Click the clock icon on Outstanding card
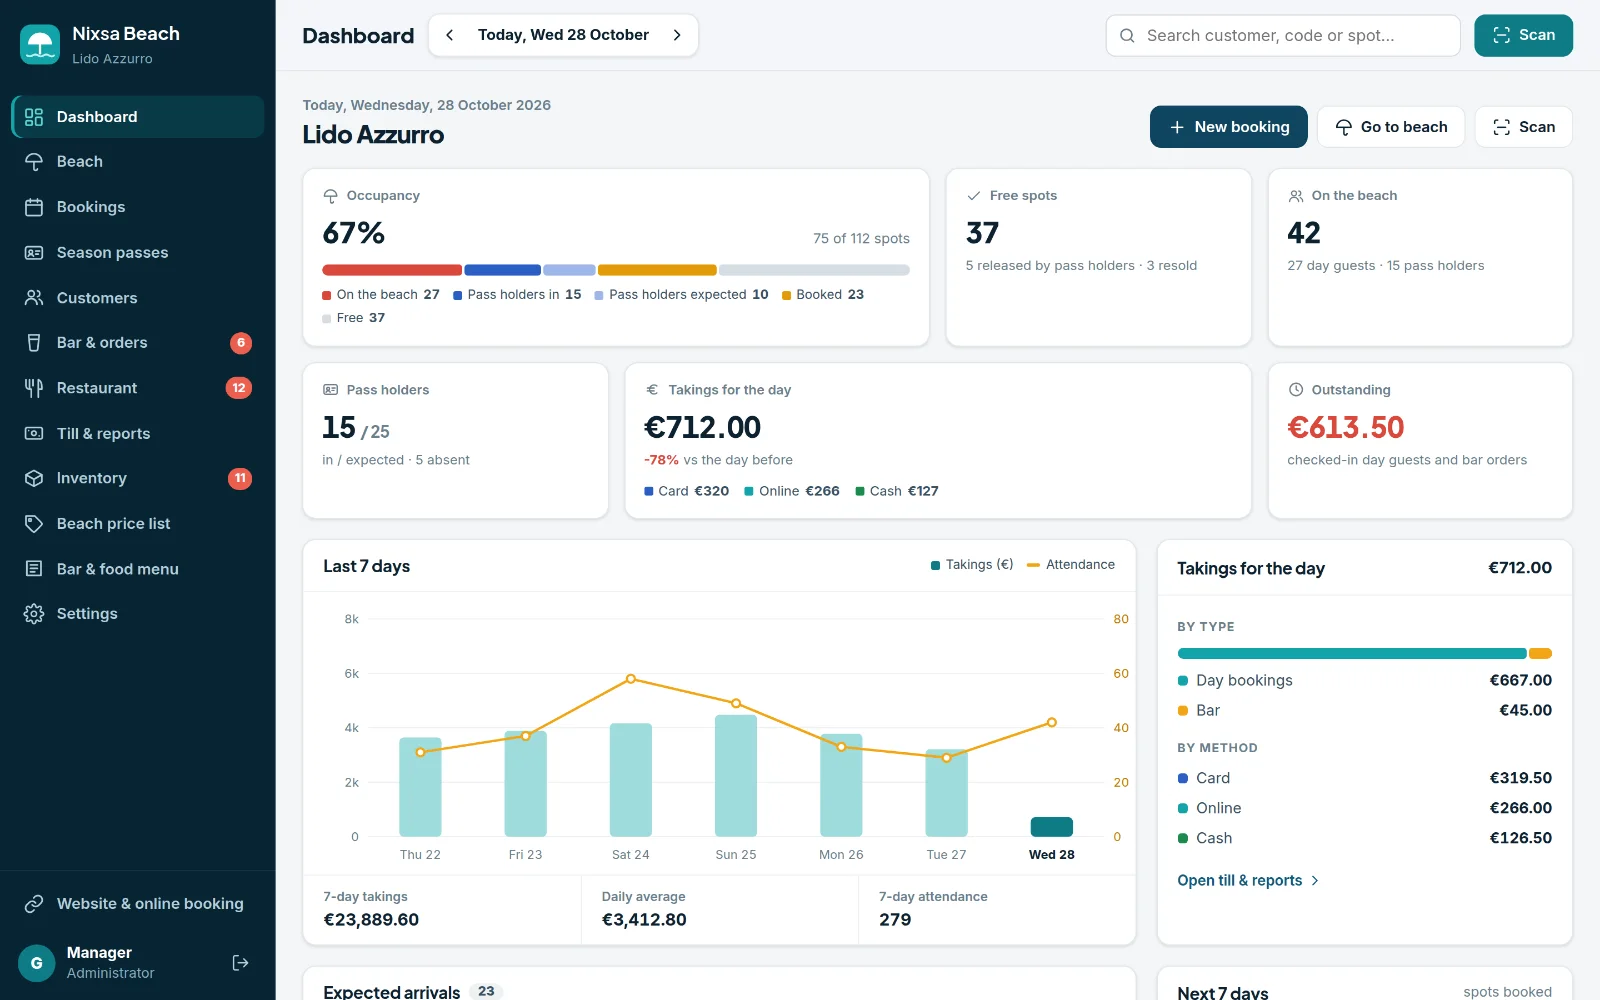Viewport: 1600px width, 1000px height. tap(1296, 390)
